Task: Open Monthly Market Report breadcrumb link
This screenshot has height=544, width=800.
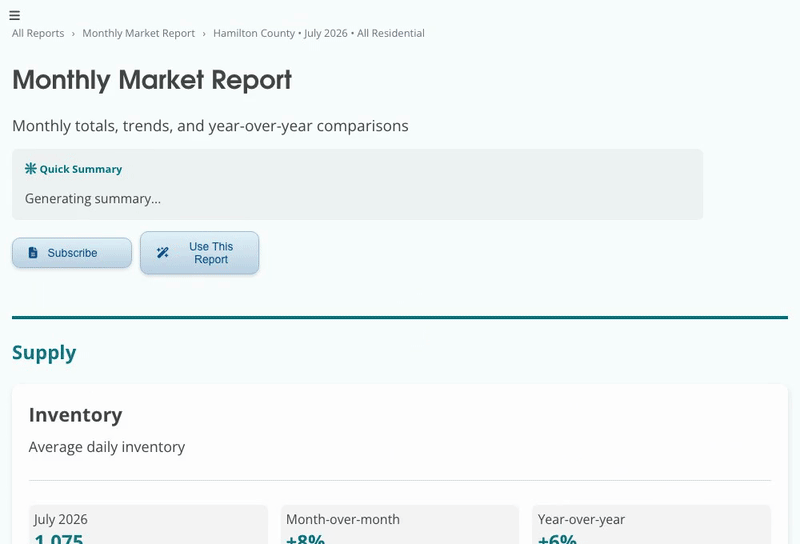Action: pyautogui.click(x=139, y=33)
